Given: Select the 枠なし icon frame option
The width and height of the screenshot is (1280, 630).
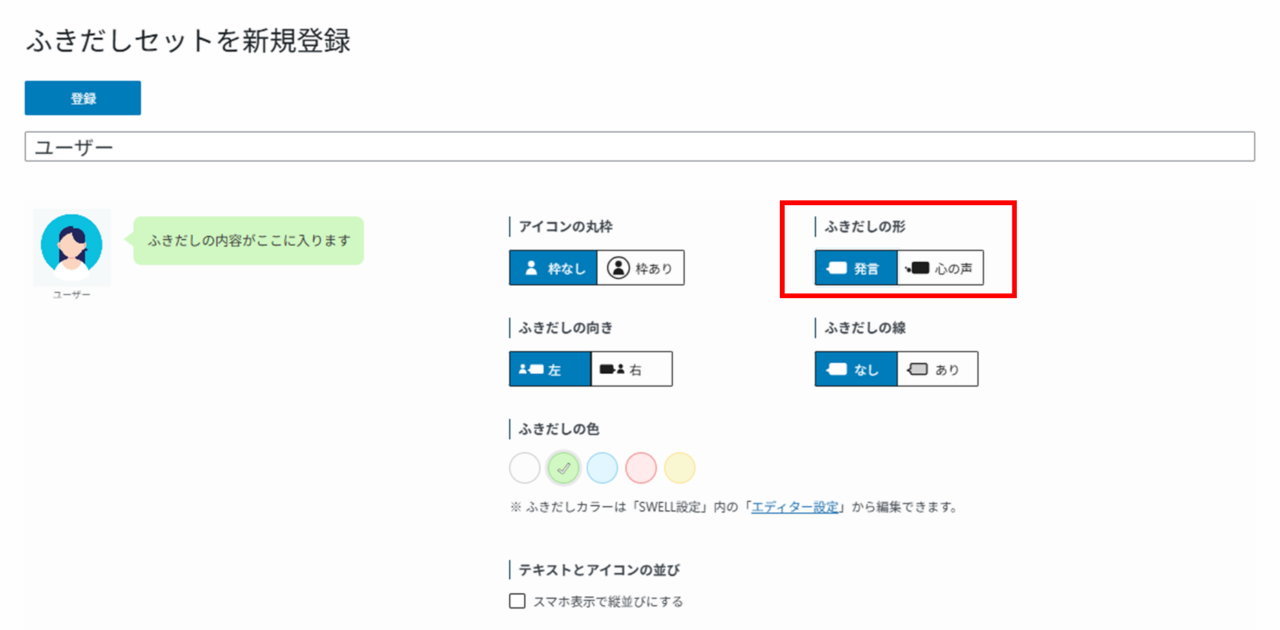Looking at the screenshot, I should (x=553, y=268).
